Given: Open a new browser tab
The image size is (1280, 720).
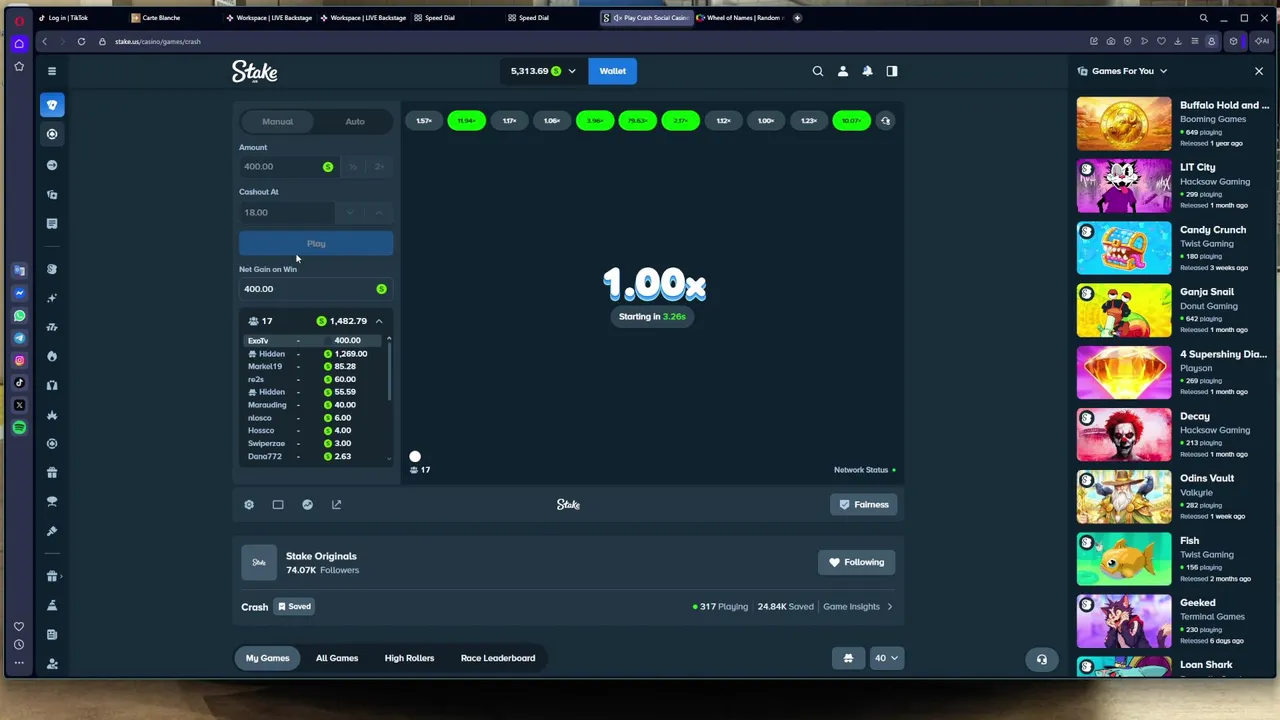Looking at the screenshot, I should 797,18.
